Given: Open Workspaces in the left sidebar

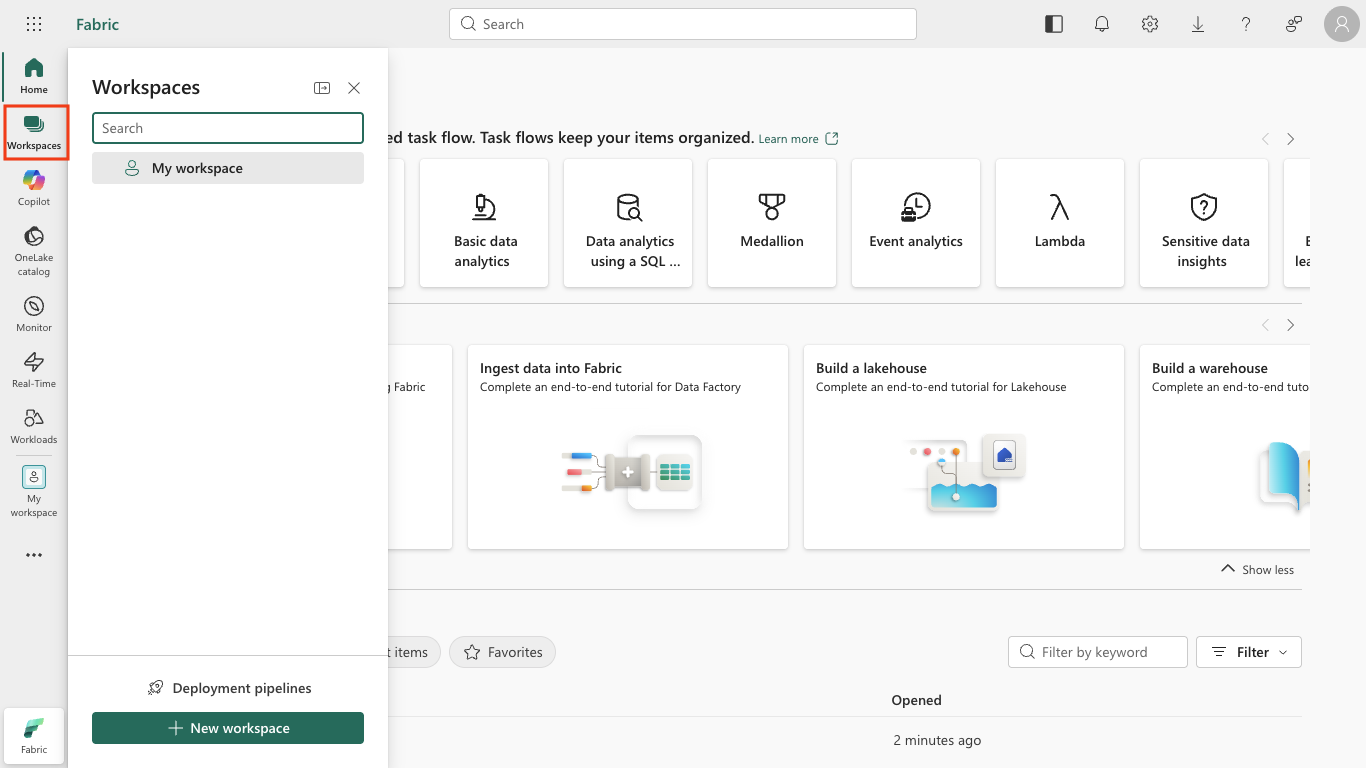Looking at the screenshot, I should (34, 132).
